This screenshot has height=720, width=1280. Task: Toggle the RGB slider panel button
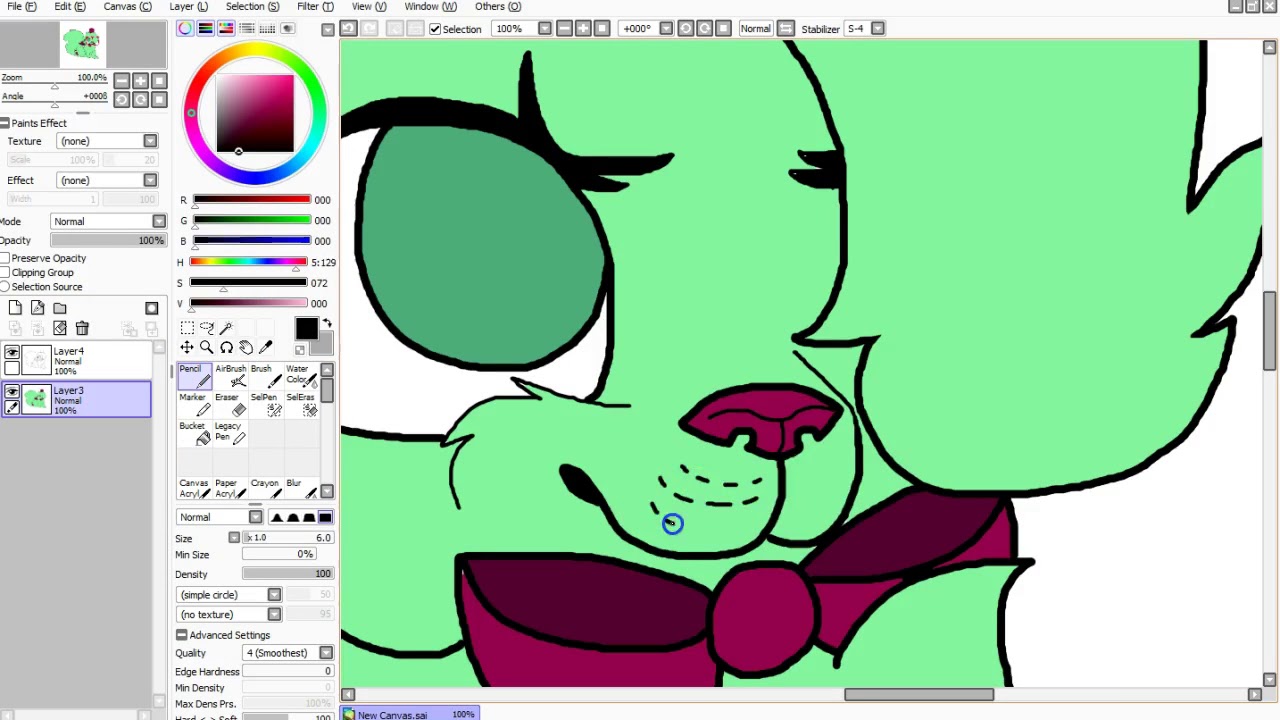point(205,28)
